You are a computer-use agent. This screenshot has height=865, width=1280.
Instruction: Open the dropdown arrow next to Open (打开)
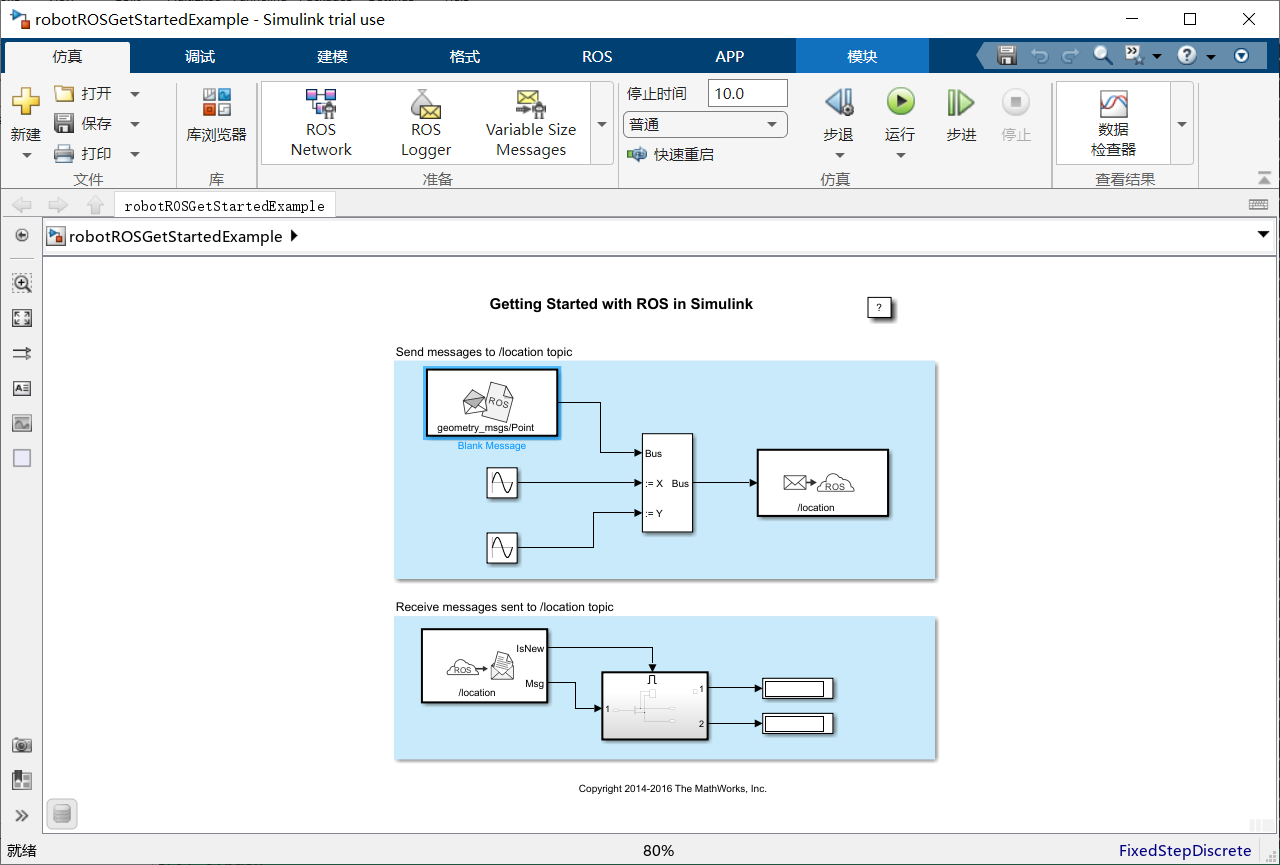[x=135, y=94]
